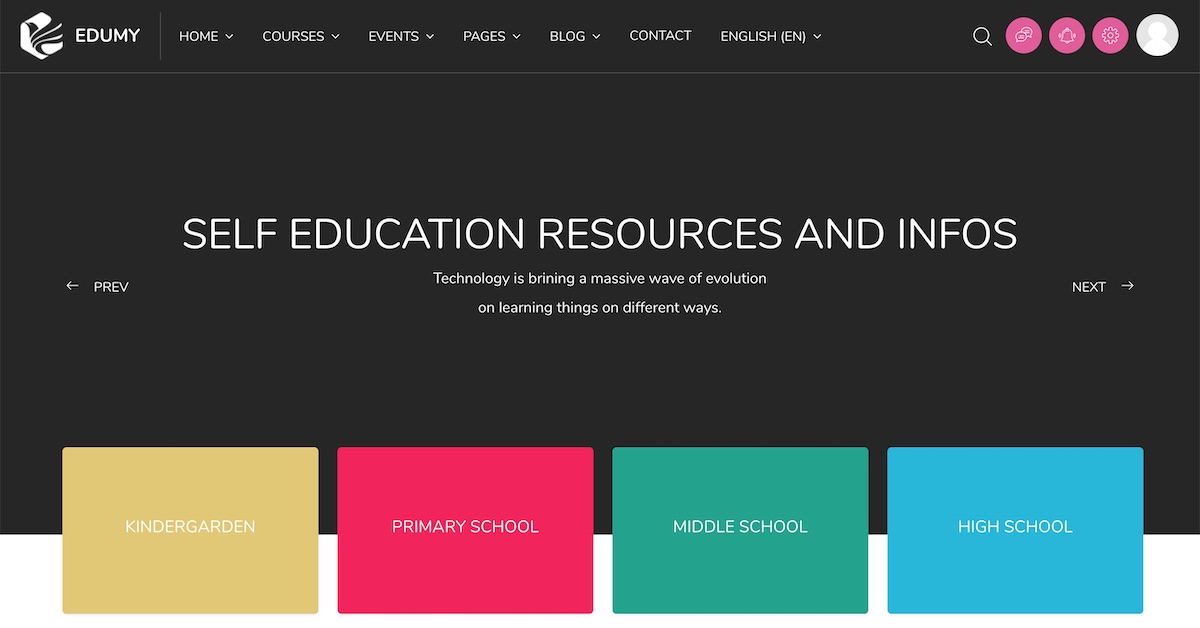The width and height of the screenshot is (1200, 628).
Task: Select the pink PRIMARY SCHOOL tile
Action: pyautogui.click(x=465, y=529)
